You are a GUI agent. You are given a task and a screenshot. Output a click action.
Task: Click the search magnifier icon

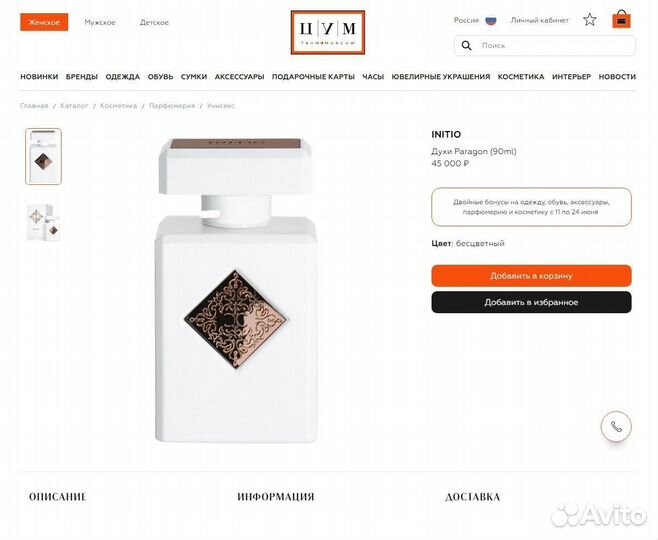pyautogui.click(x=466, y=45)
